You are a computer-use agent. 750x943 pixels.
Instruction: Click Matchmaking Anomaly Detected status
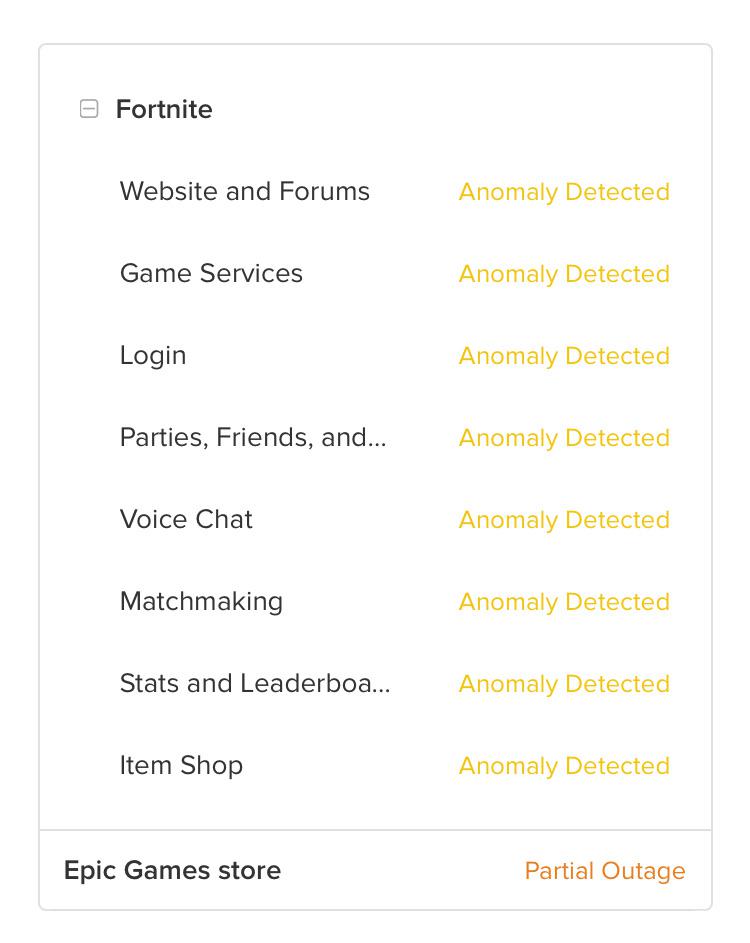(564, 602)
